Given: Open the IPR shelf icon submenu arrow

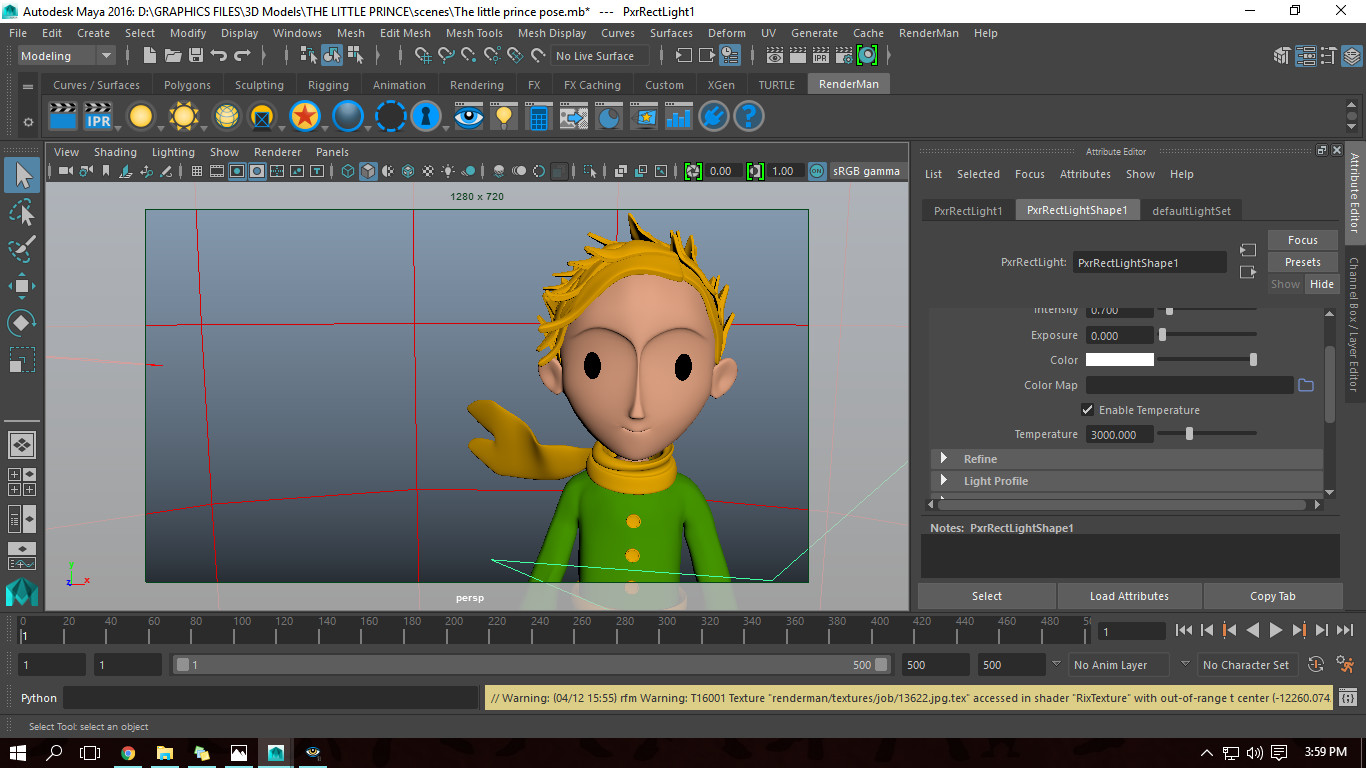Looking at the screenshot, I should (x=117, y=129).
